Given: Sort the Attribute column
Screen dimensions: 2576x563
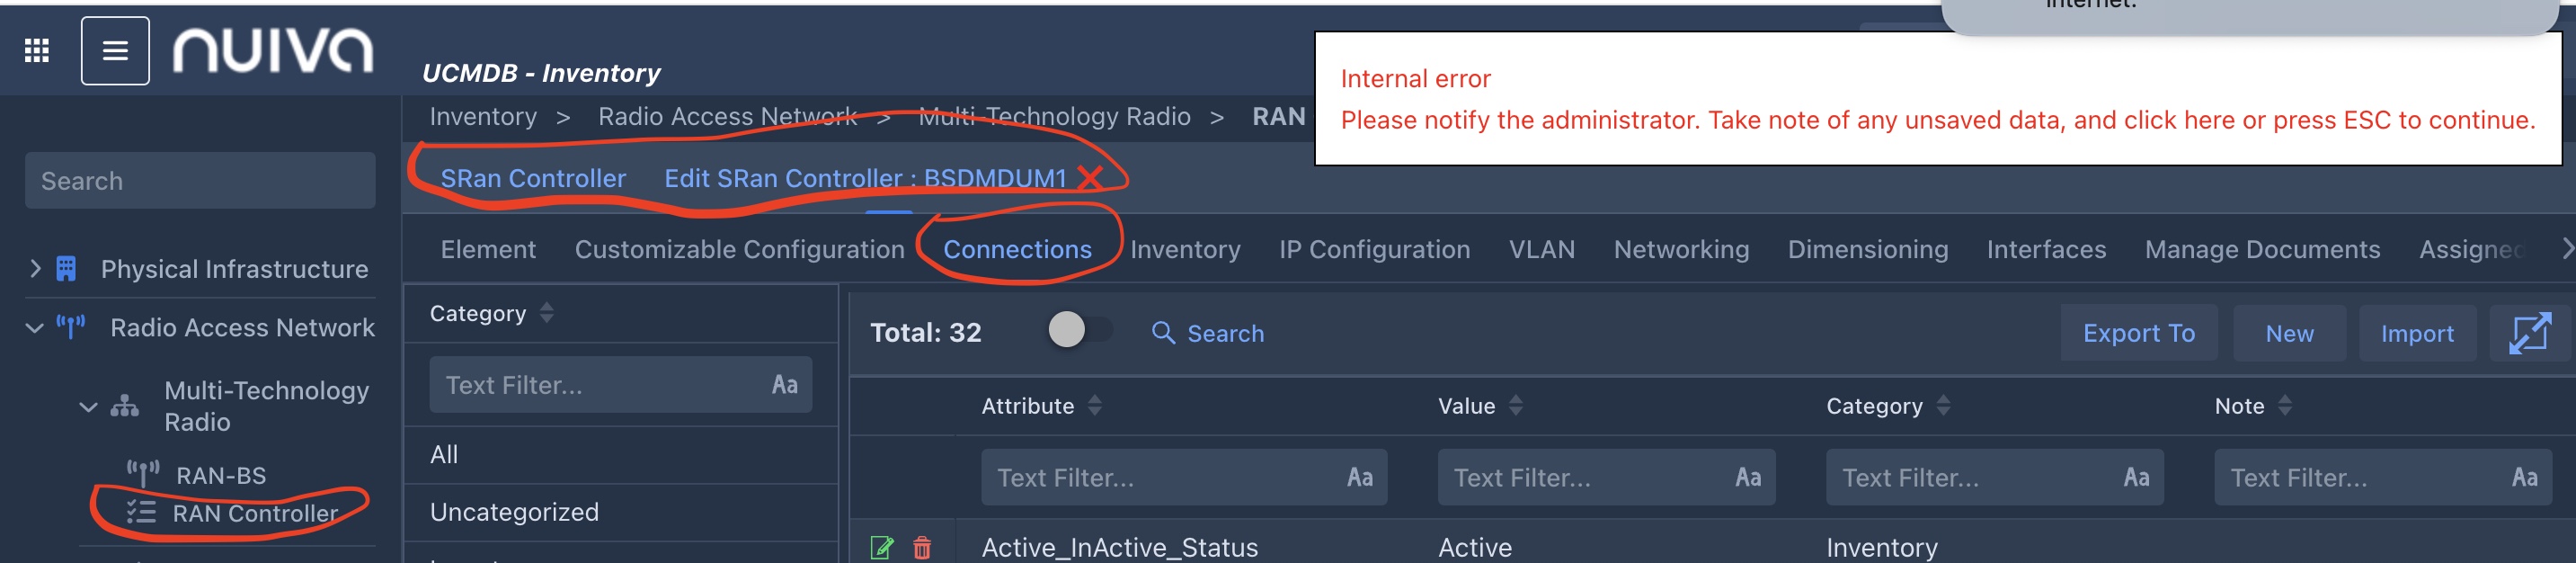Looking at the screenshot, I should coord(1095,405).
